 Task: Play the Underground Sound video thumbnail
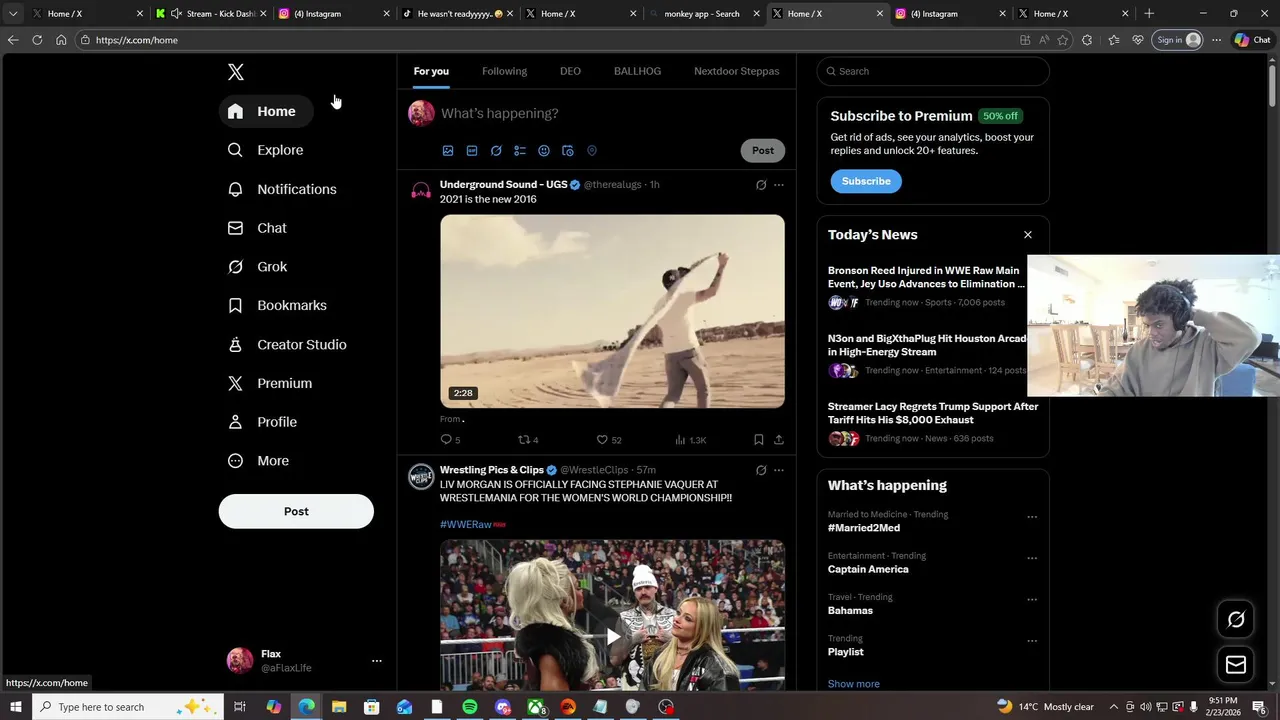[x=612, y=311]
